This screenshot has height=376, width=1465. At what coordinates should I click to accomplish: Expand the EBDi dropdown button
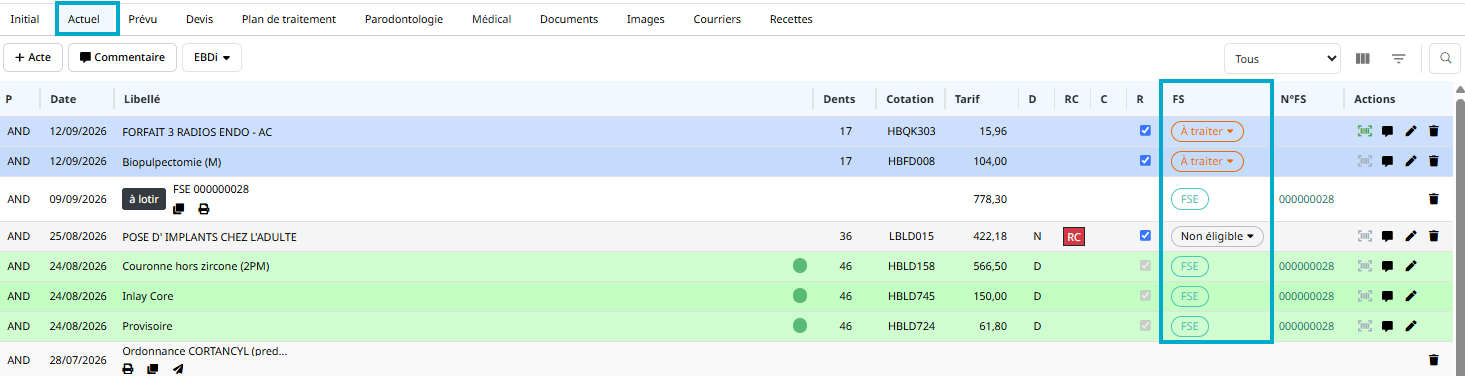pyautogui.click(x=212, y=58)
